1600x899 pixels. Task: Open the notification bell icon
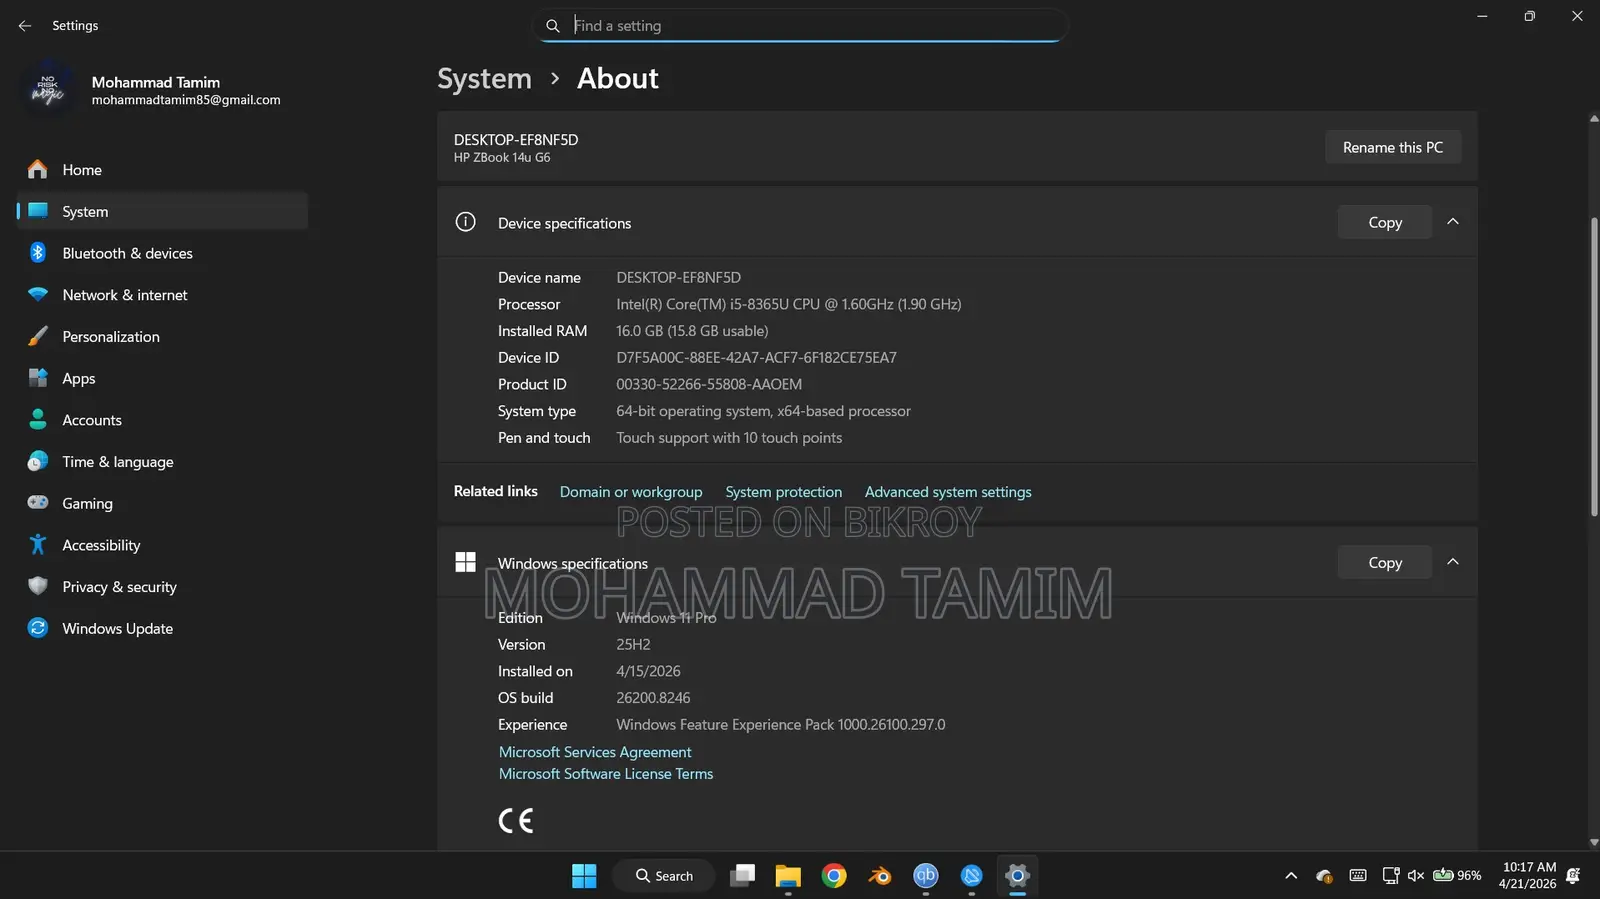(1573, 876)
